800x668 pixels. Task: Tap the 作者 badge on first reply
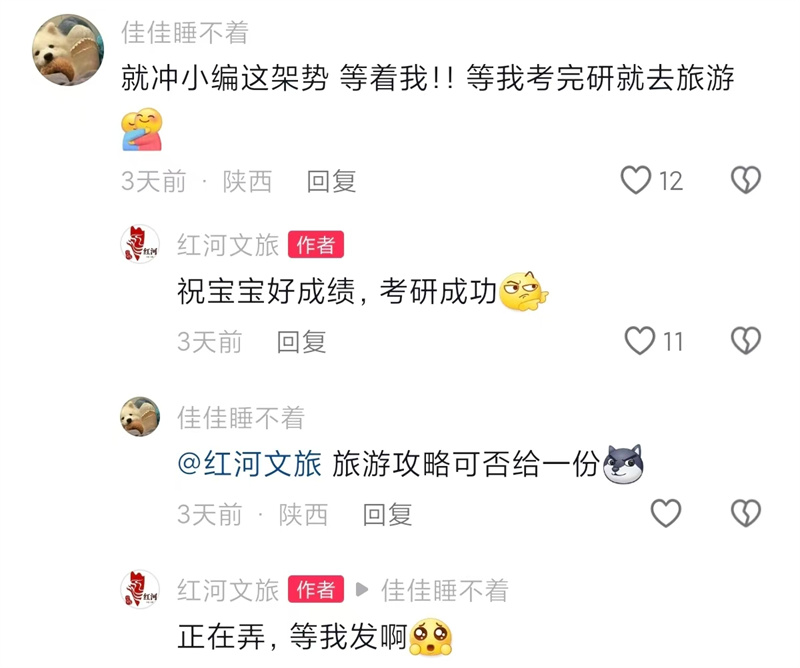point(316,244)
